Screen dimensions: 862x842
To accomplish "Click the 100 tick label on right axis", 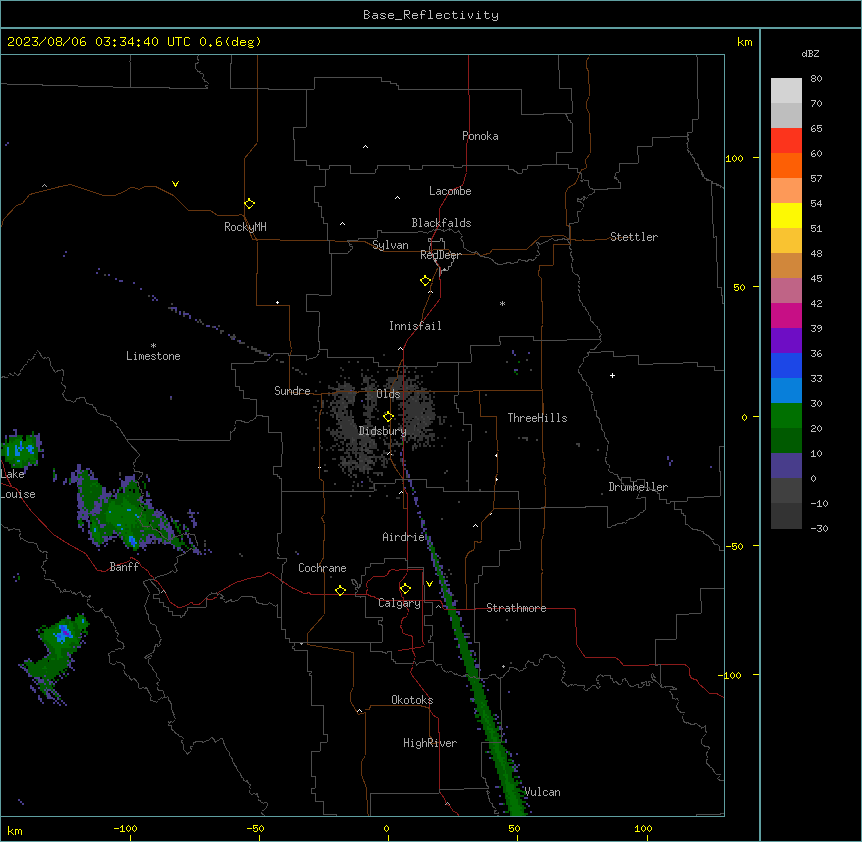I will pyautogui.click(x=734, y=158).
